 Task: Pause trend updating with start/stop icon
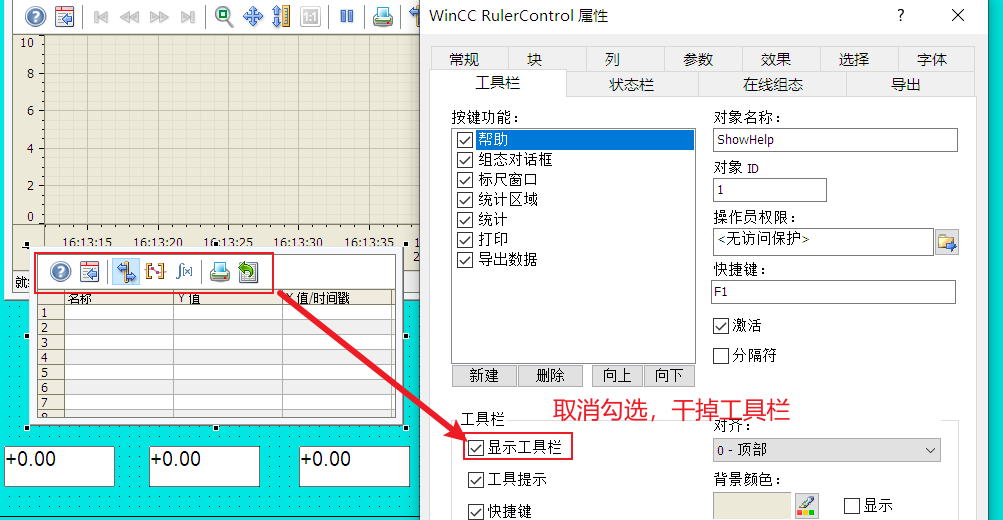(347, 16)
